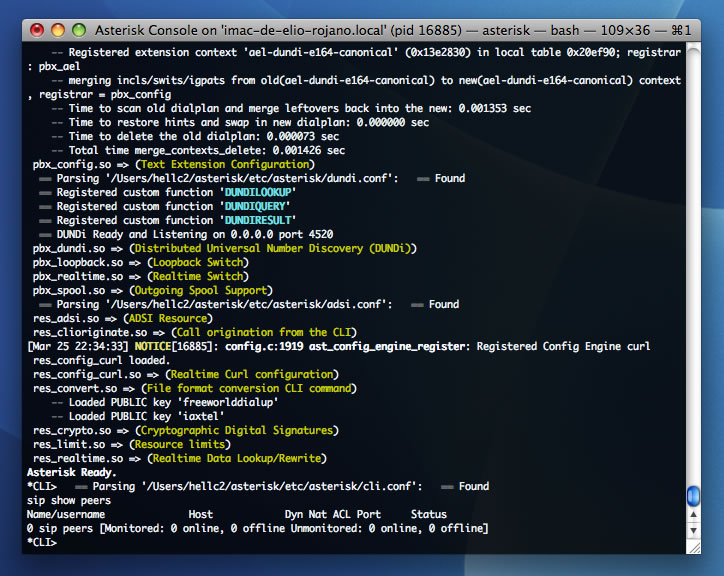
Task: Click the last *CLI> prompt line
Action: 42,543
